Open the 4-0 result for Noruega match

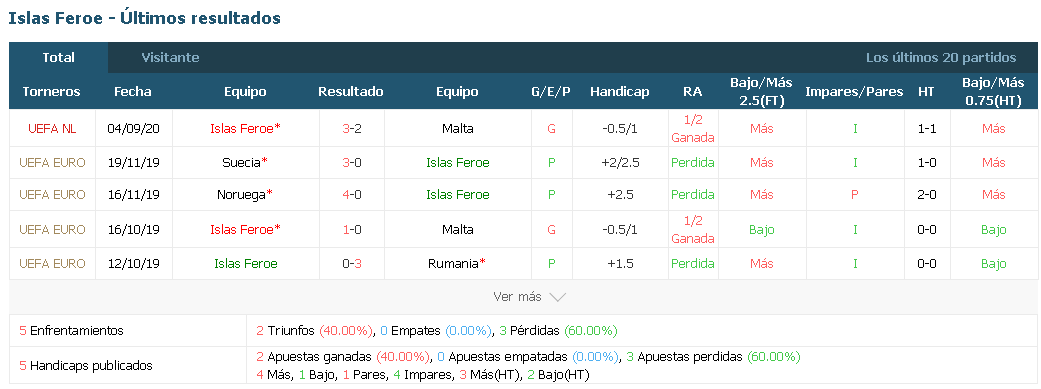(352, 194)
